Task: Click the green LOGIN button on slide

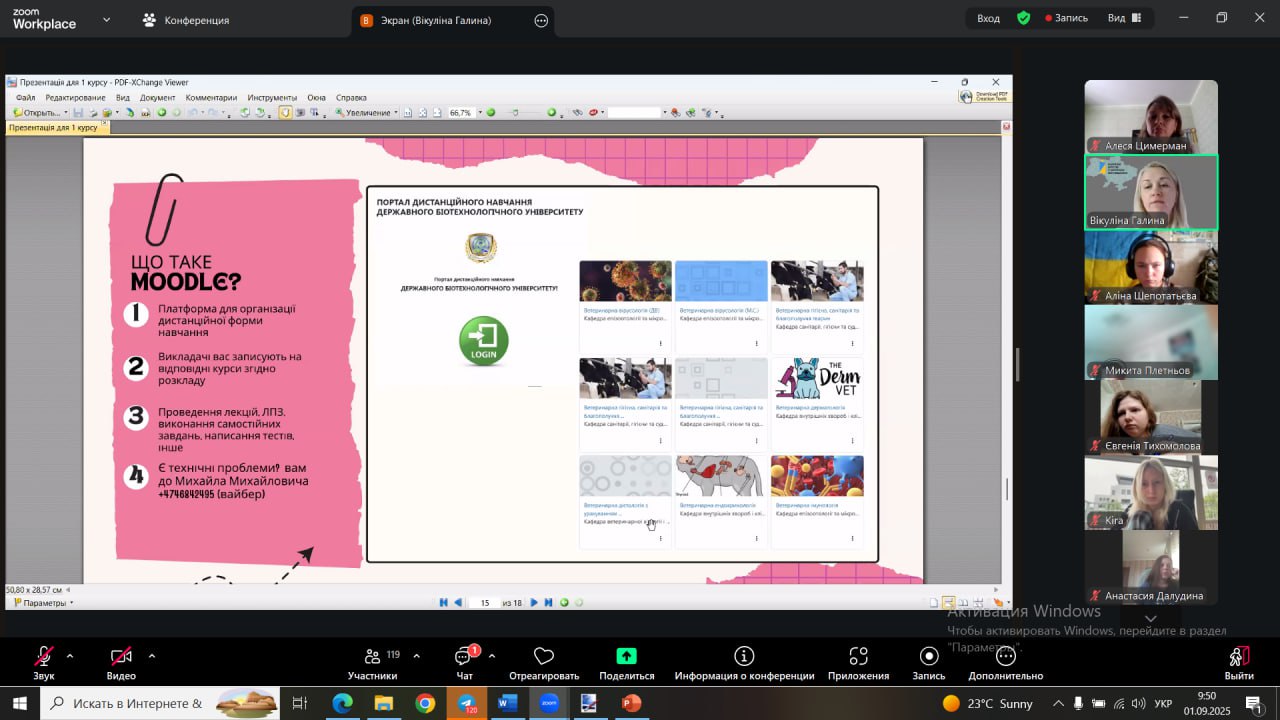Action: [484, 340]
